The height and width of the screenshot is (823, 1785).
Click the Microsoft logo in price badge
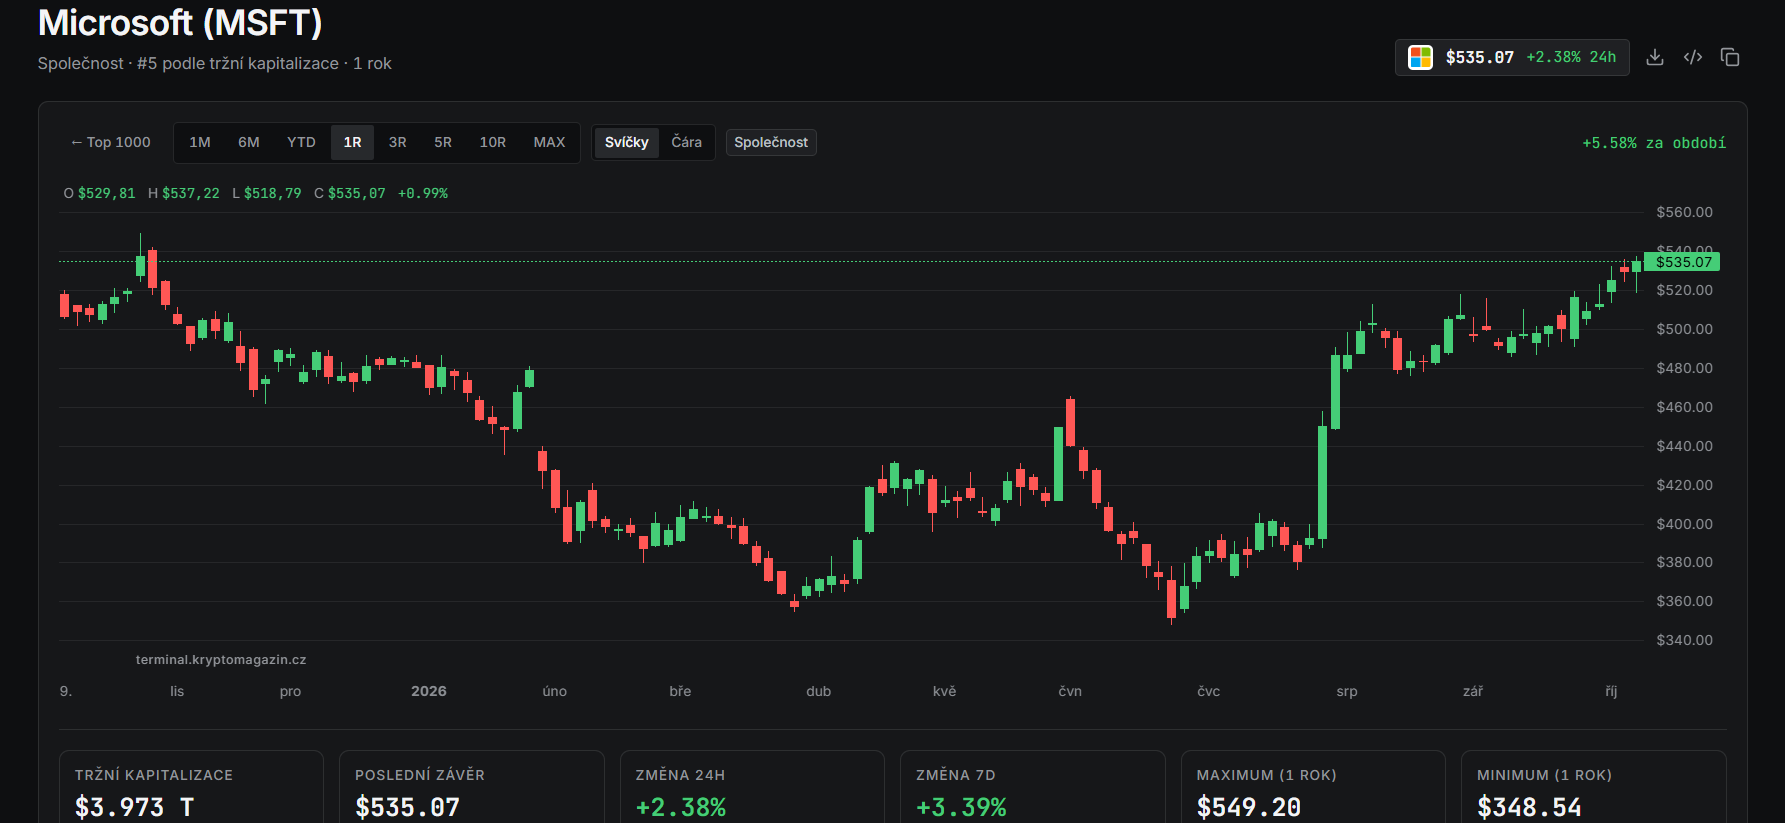coord(1420,57)
